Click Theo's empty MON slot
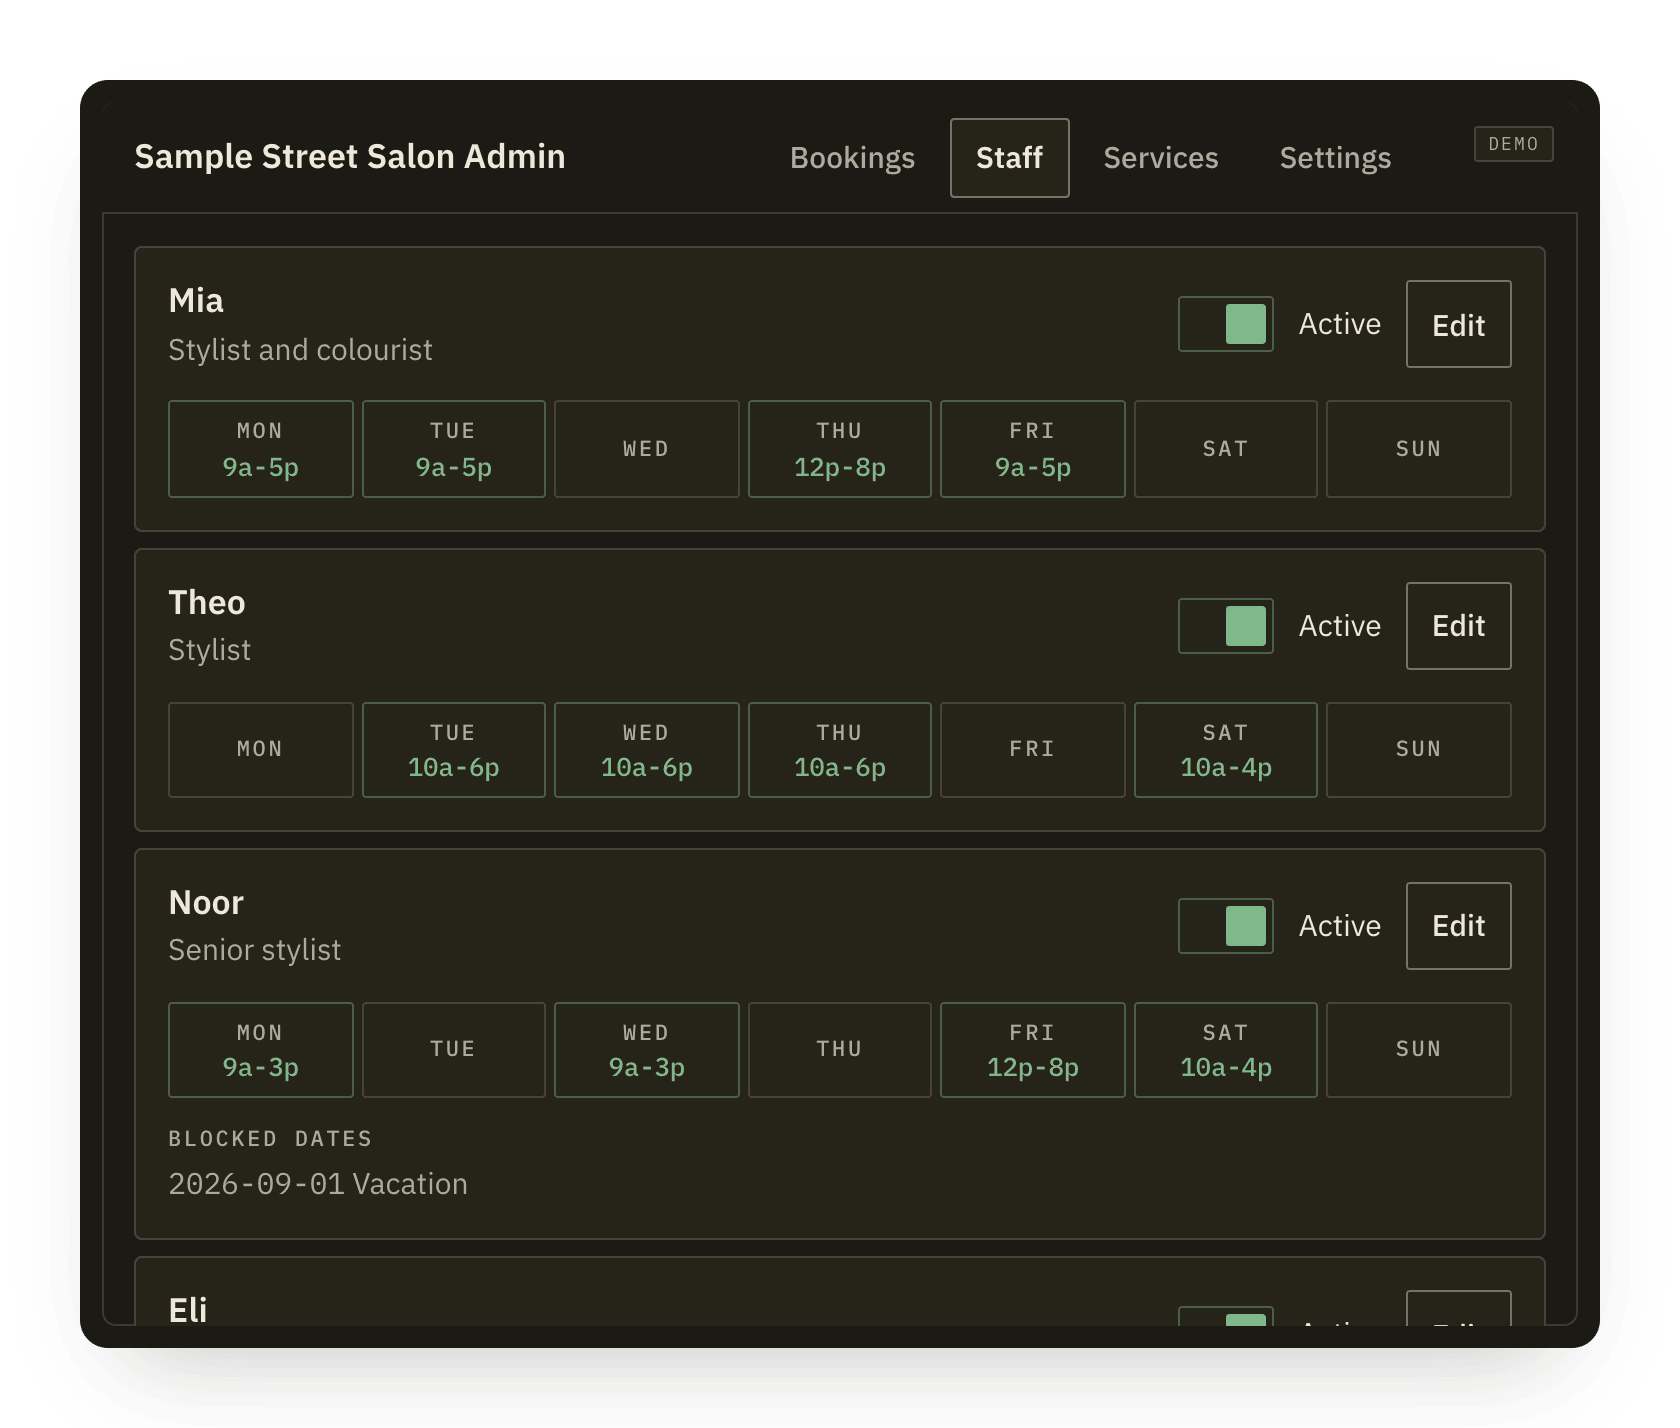Screen dimensions: 1680x1428 coord(260,750)
